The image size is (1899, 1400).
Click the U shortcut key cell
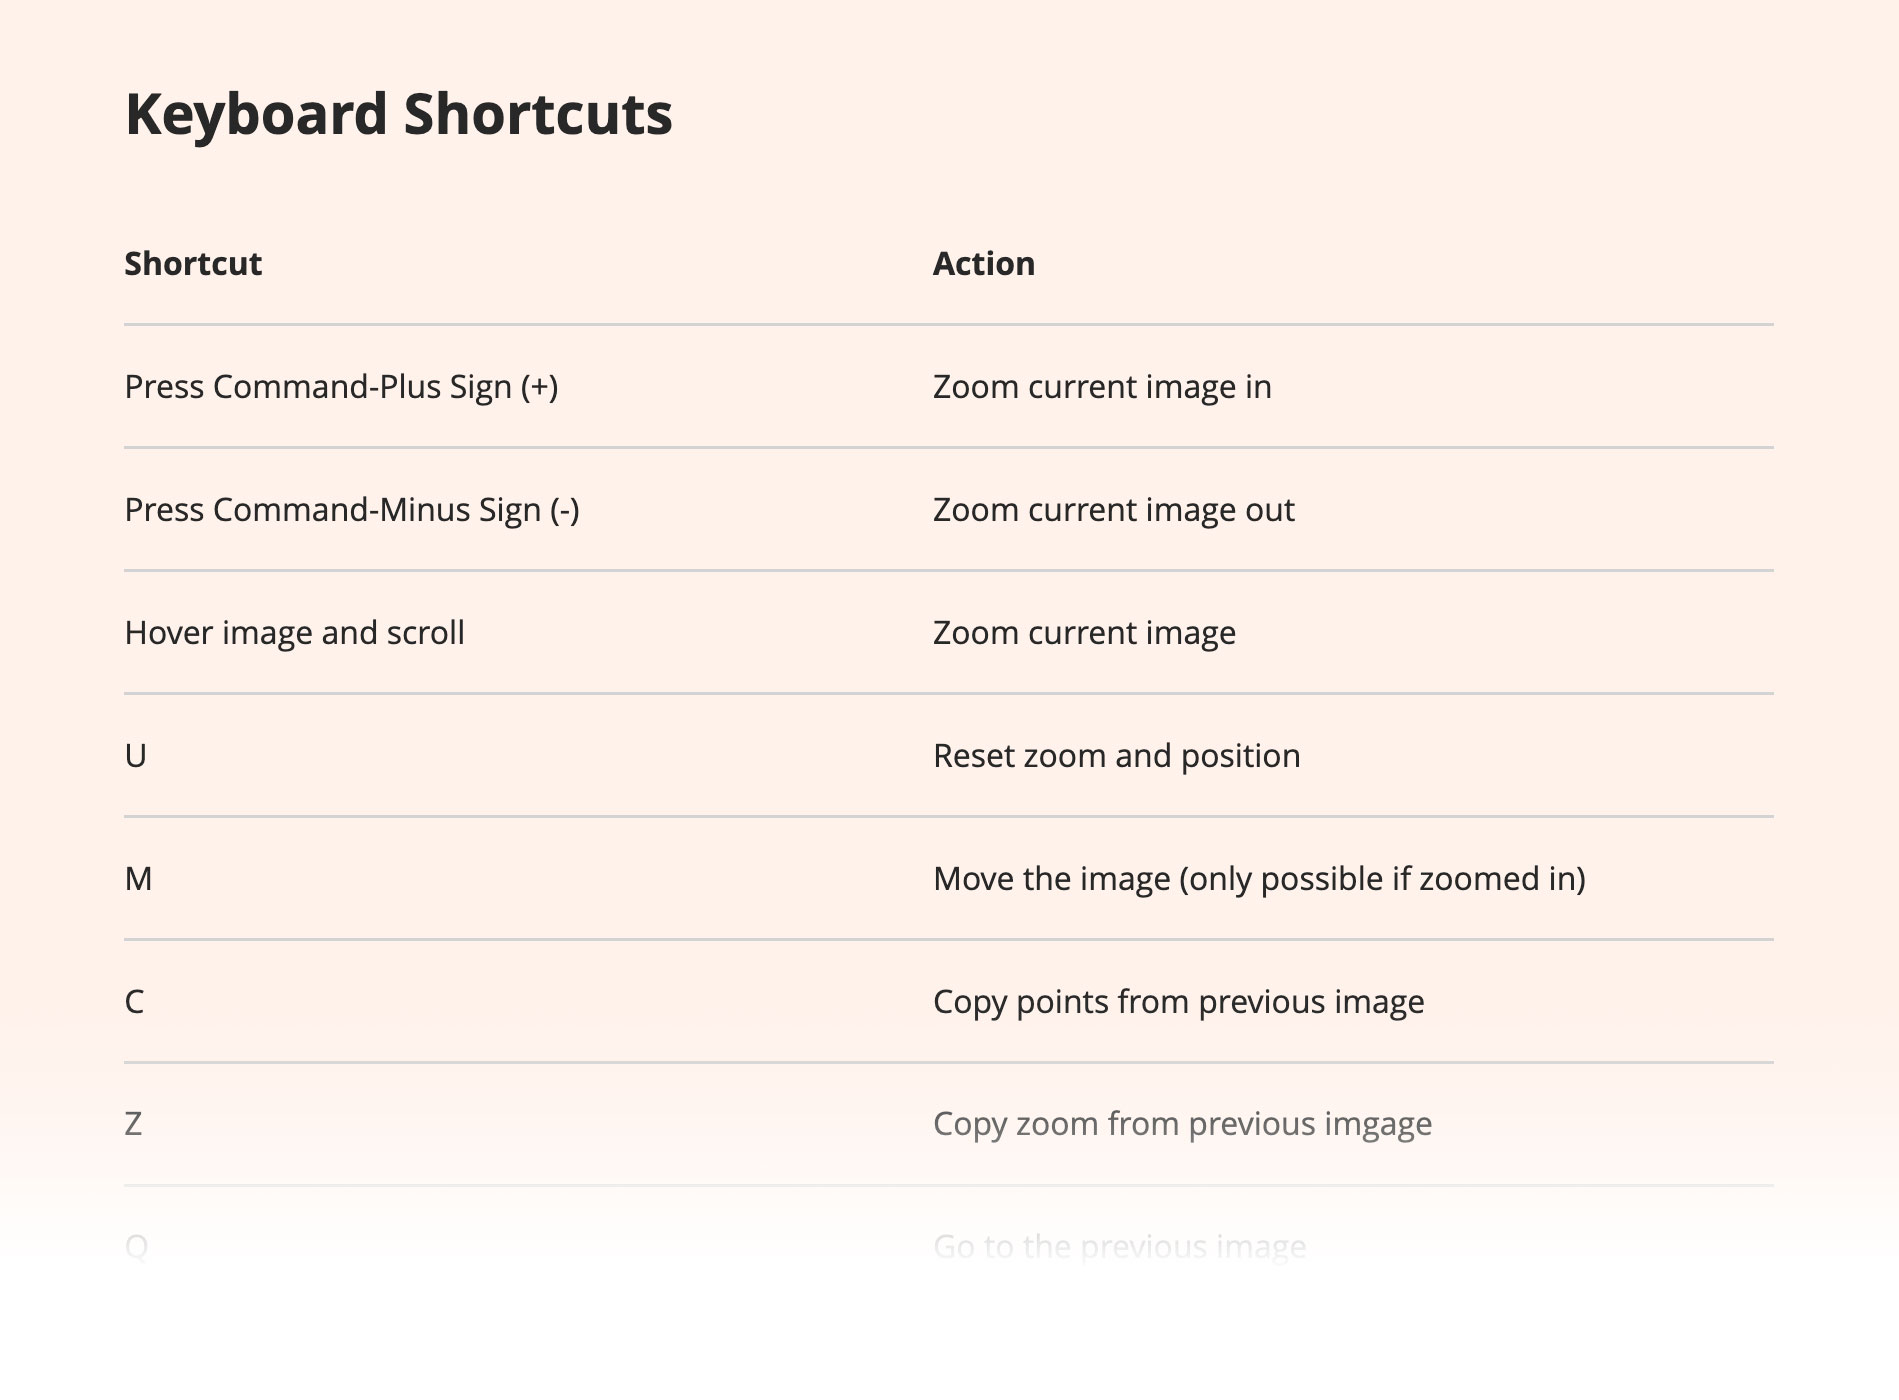click(x=136, y=756)
